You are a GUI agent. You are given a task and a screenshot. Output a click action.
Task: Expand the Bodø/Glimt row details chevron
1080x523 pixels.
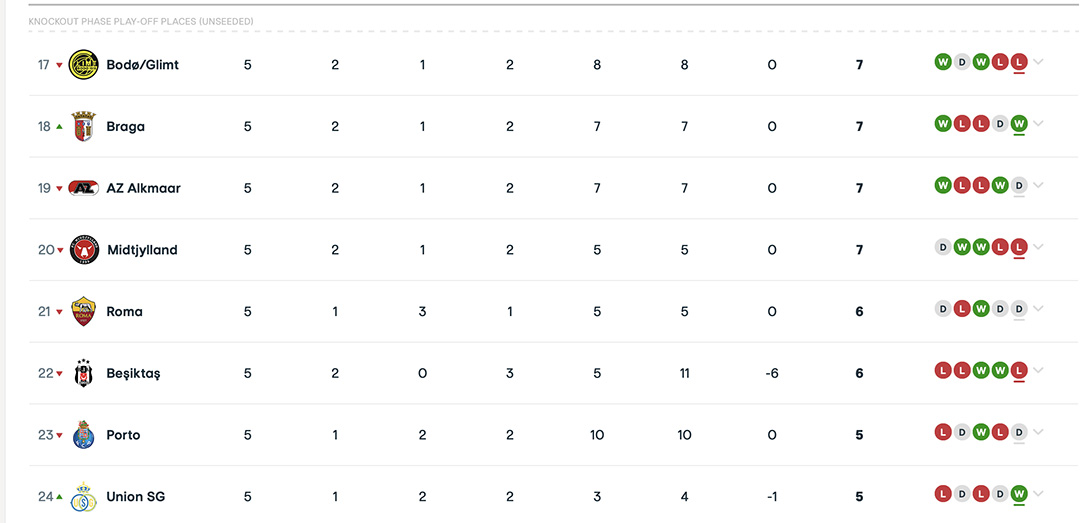pos(1039,62)
